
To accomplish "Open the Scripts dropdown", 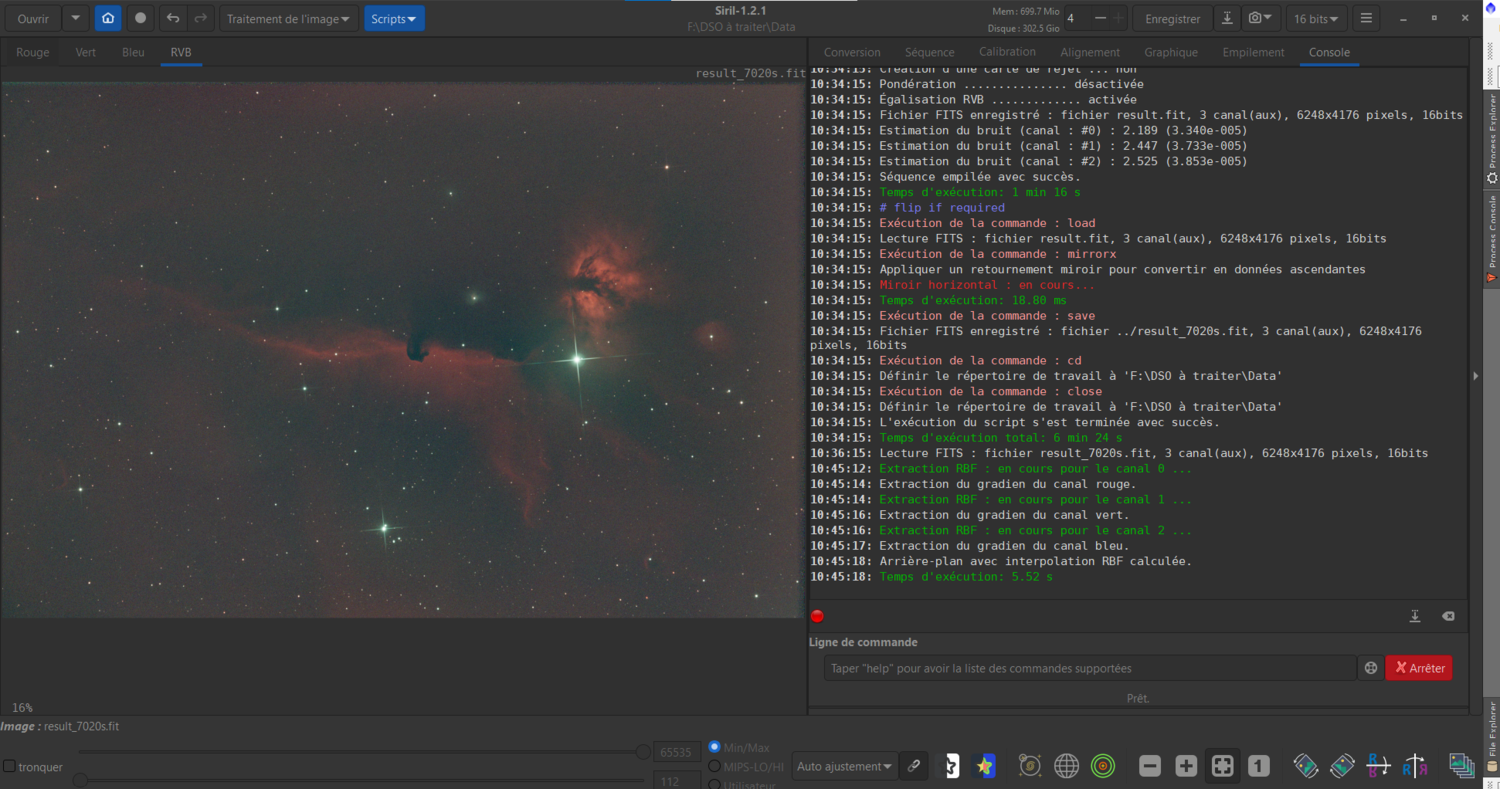I will coord(394,18).
